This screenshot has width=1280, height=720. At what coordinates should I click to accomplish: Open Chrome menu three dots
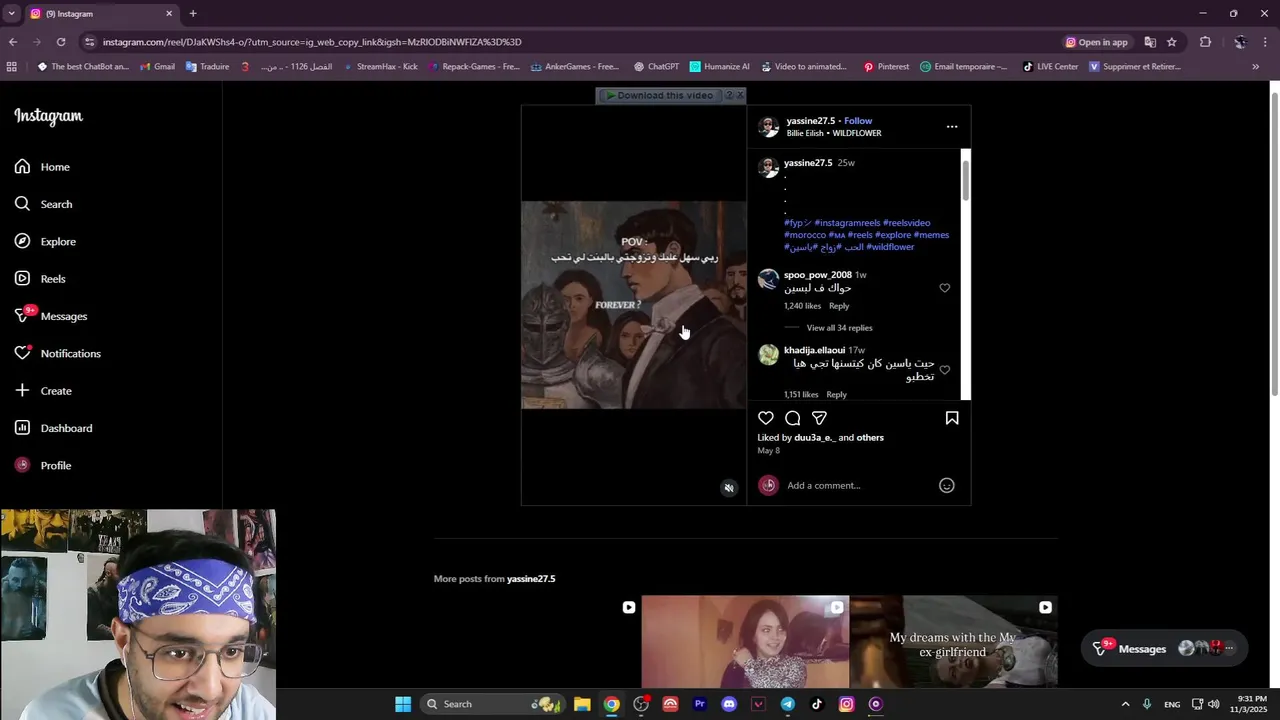[x=1266, y=42]
